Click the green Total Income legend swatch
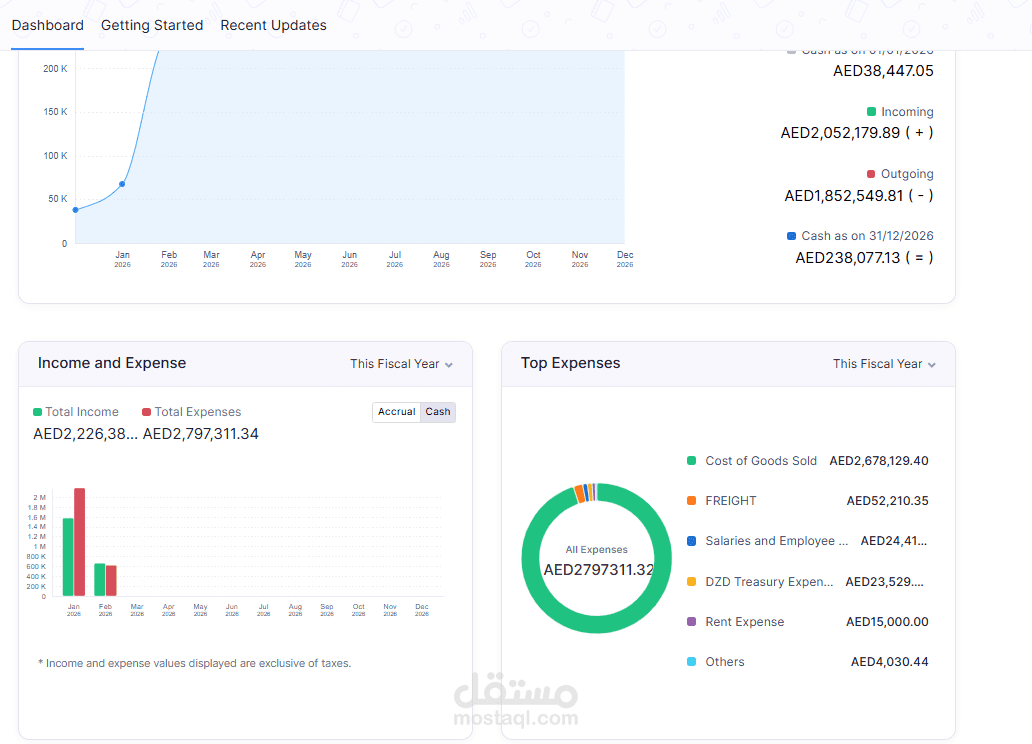This screenshot has height=744, width=1032. pos(38,412)
